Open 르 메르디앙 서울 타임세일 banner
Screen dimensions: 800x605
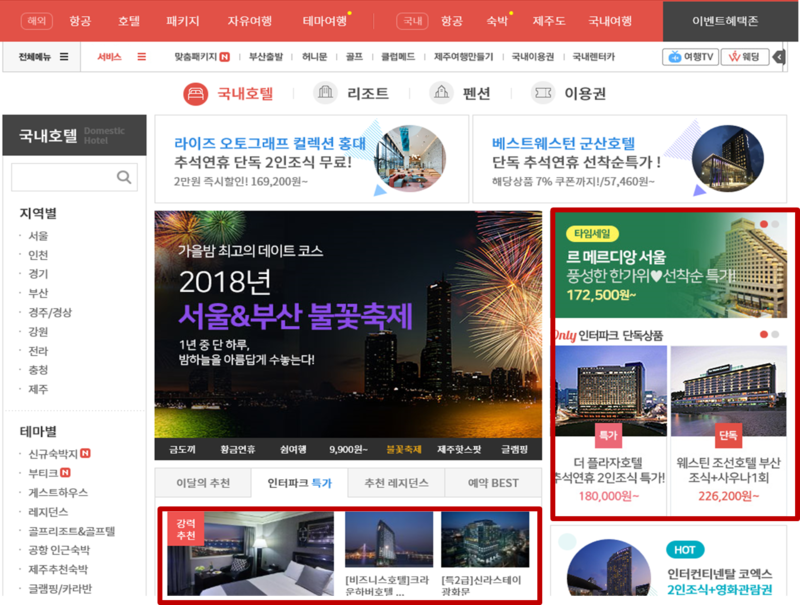pyautogui.click(x=671, y=265)
